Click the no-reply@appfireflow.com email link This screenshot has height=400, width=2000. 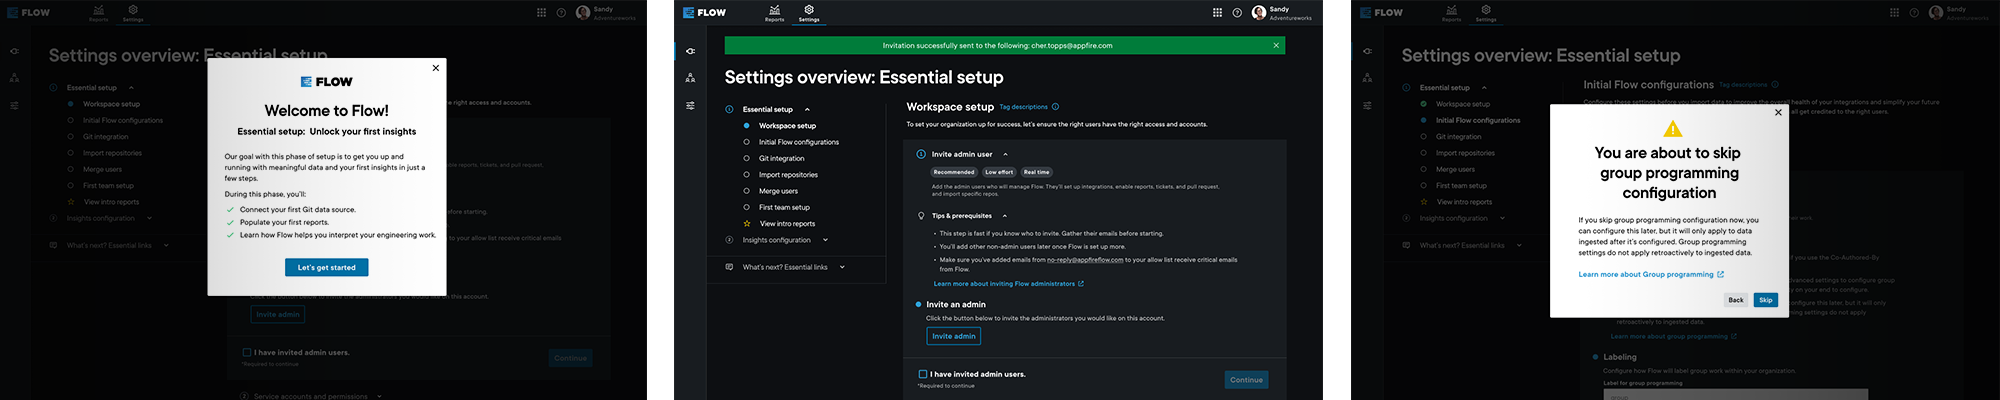tap(1085, 260)
